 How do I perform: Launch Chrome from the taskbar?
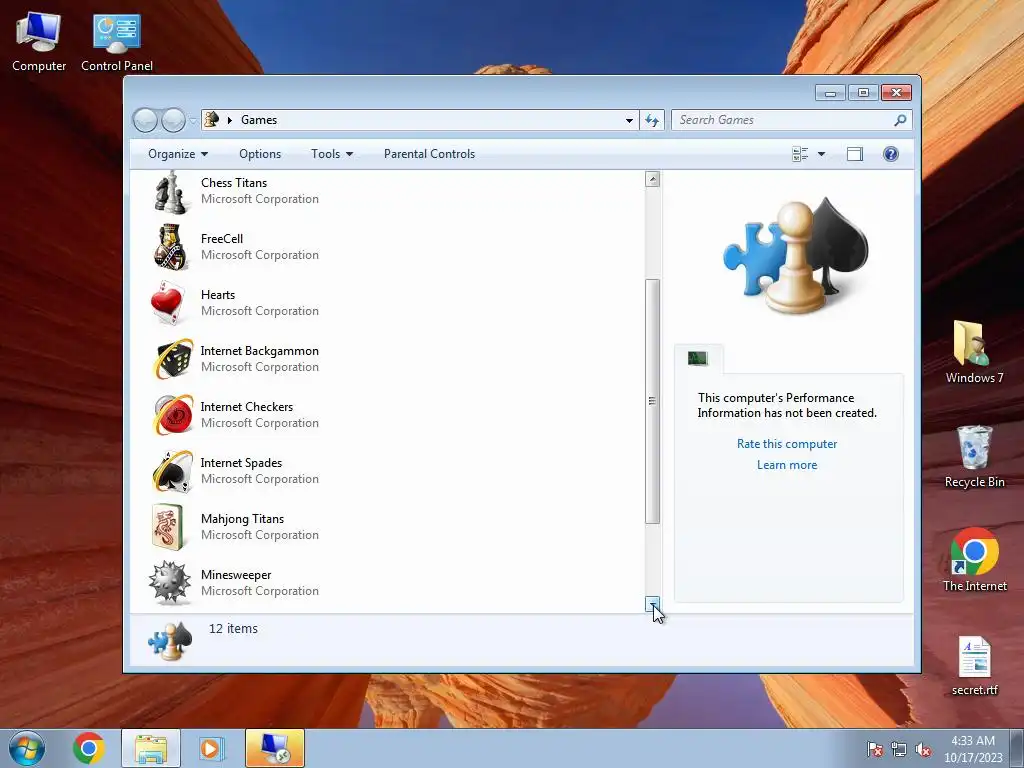[x=89, y=748]
